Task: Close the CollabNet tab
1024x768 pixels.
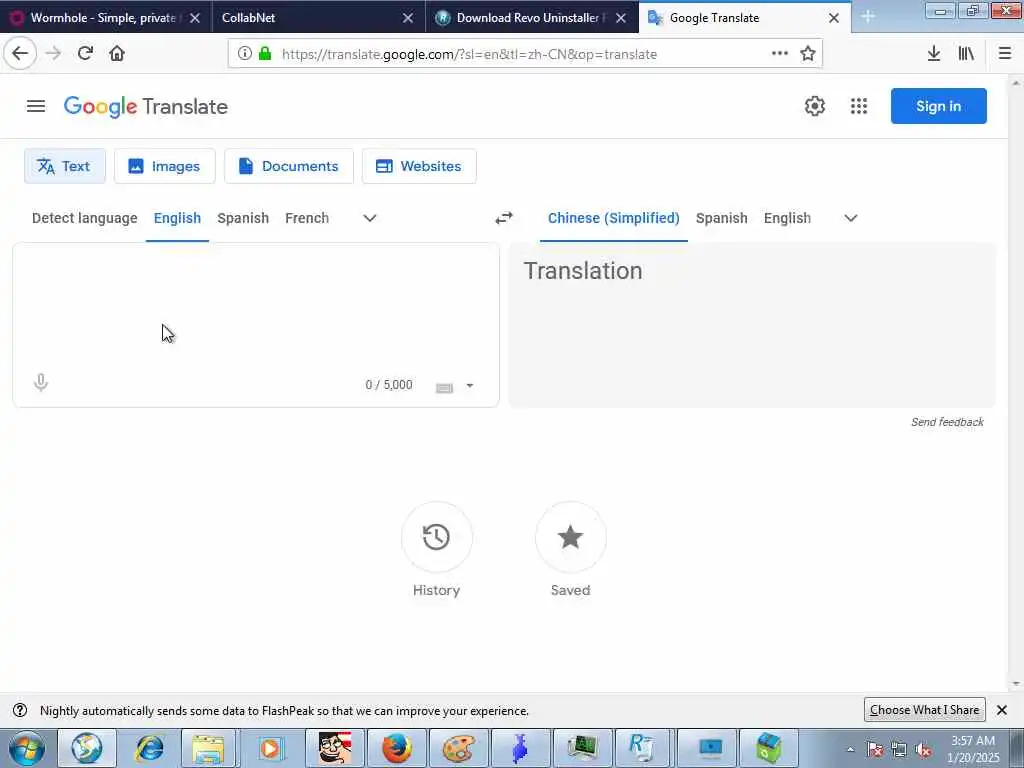Action: (408, 18)
